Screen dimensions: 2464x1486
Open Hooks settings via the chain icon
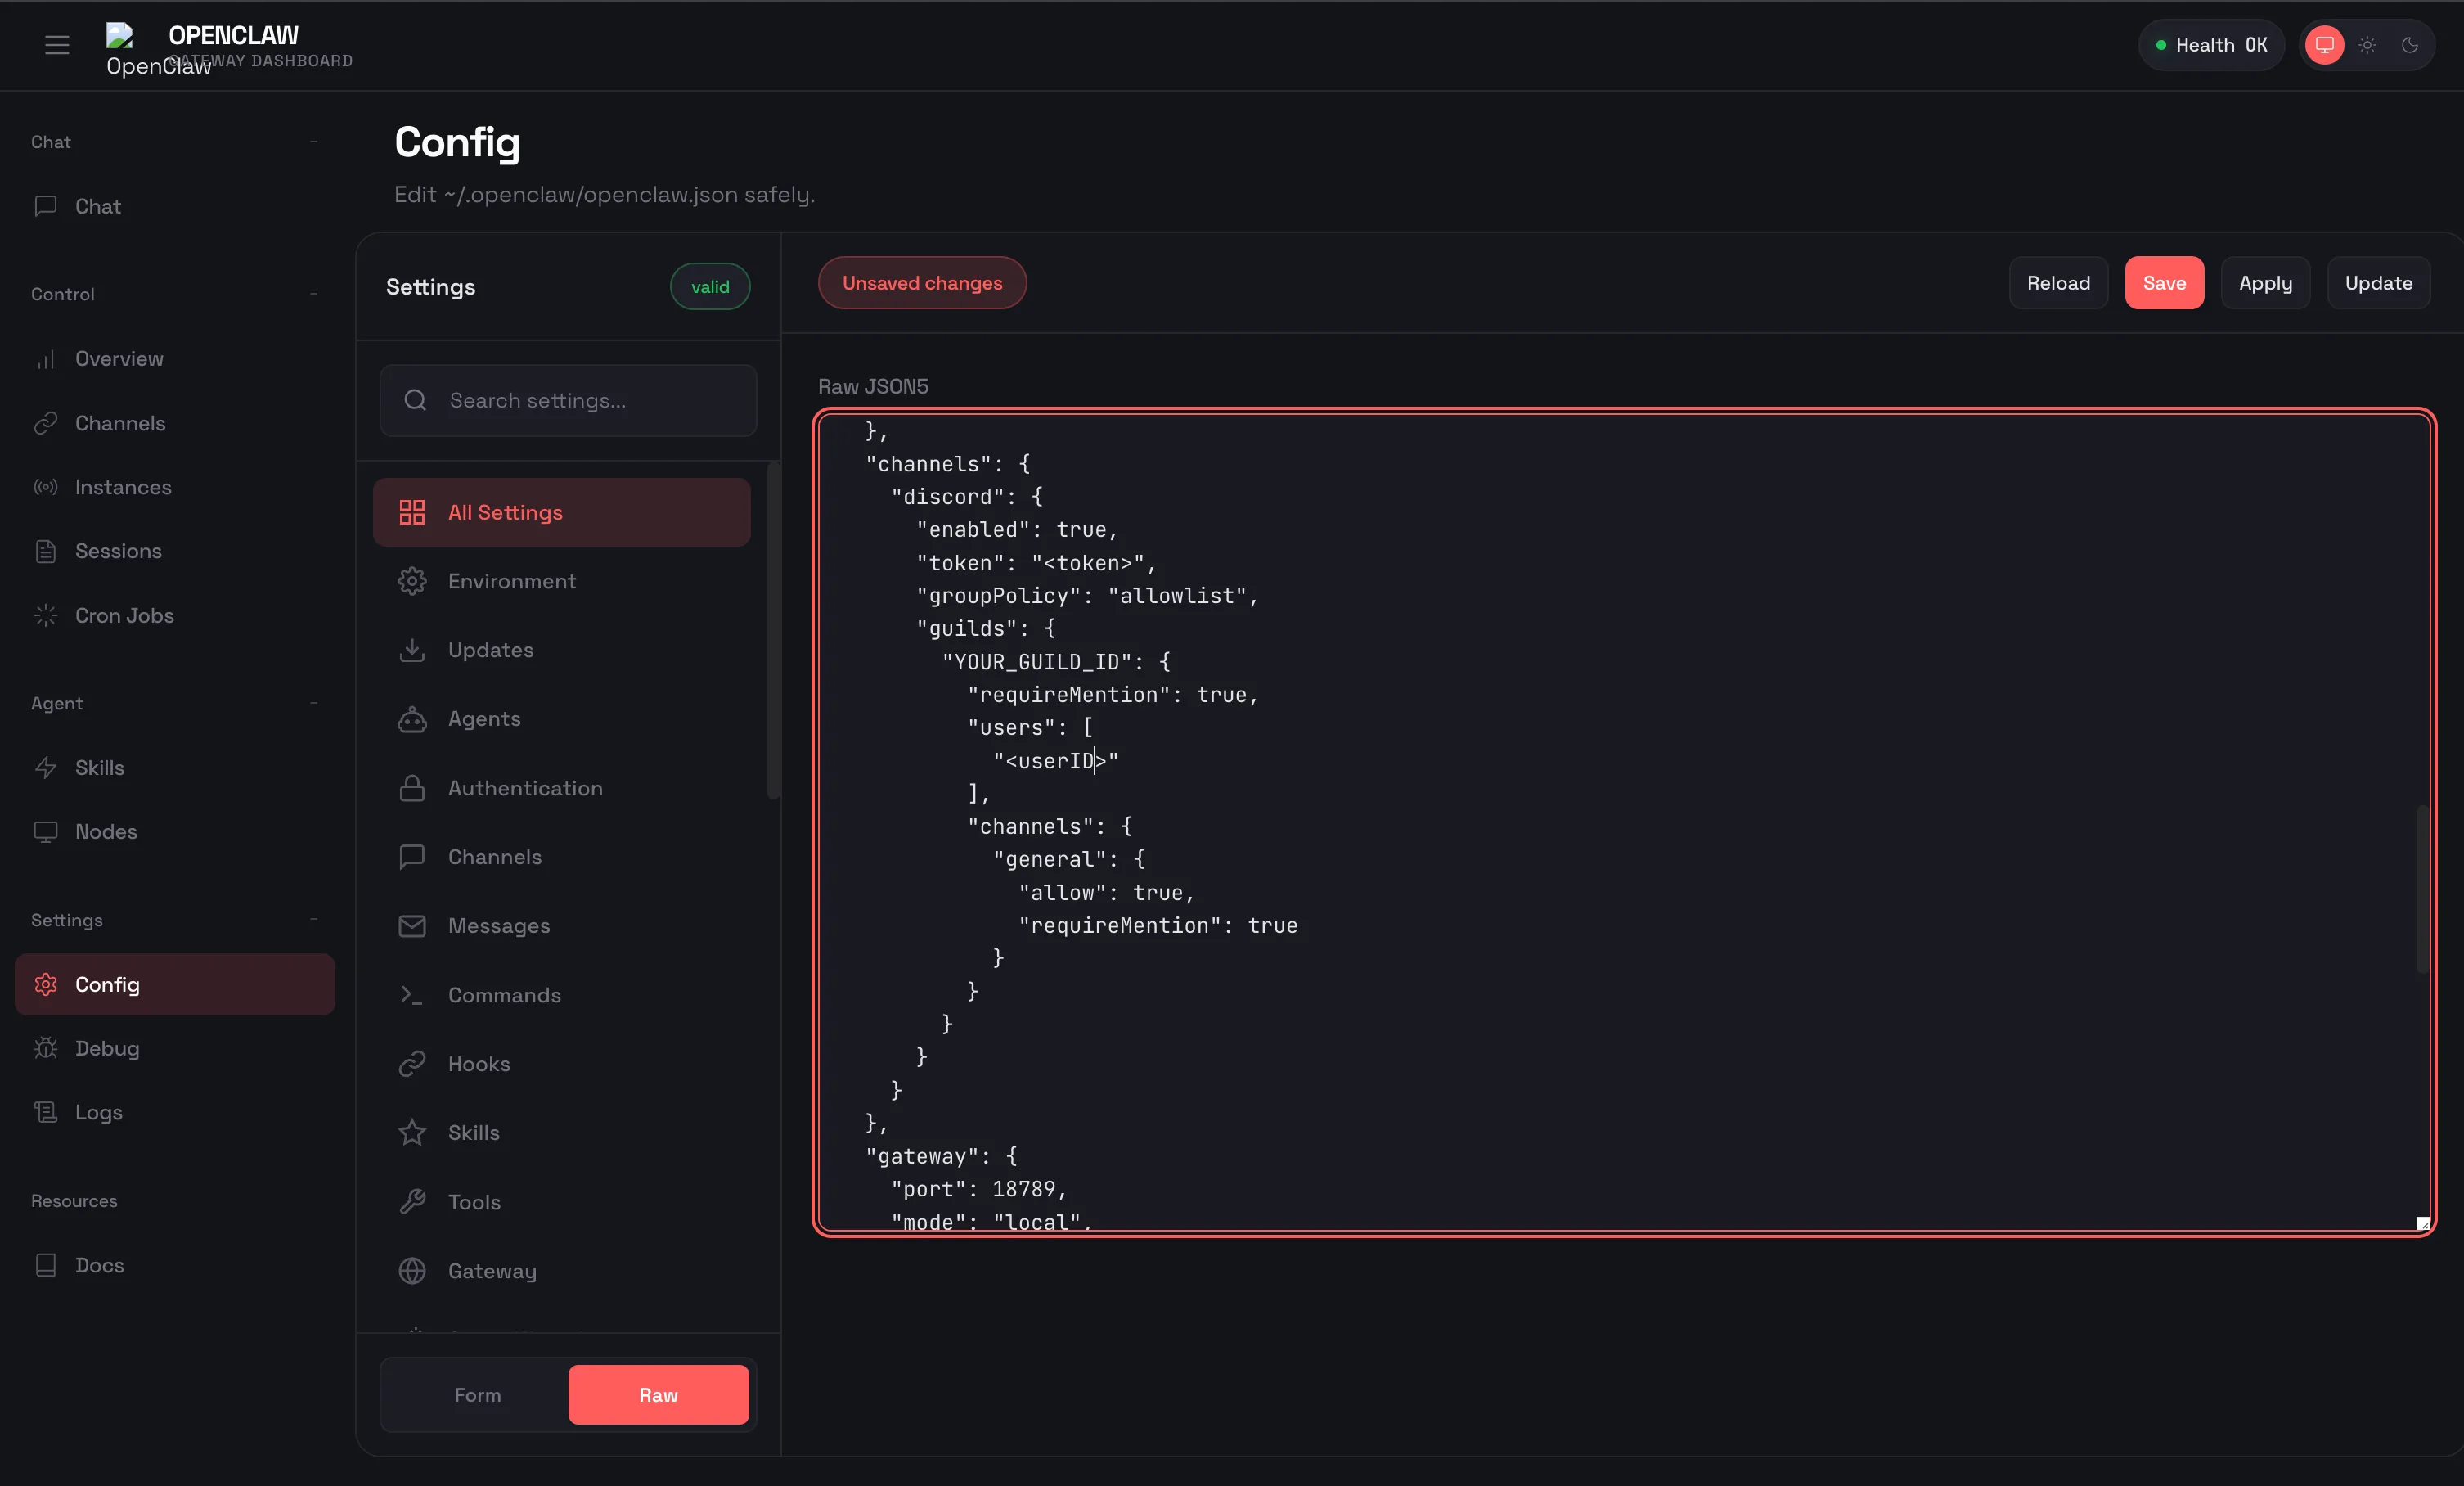(x=412, y=1063)
